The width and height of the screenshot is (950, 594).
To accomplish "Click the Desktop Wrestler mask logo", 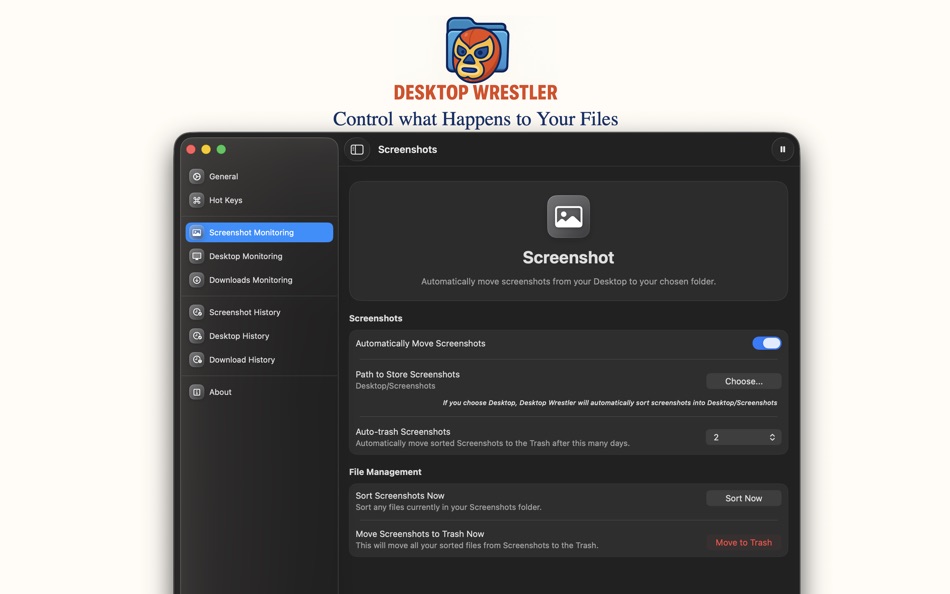I will click(477, 50).
